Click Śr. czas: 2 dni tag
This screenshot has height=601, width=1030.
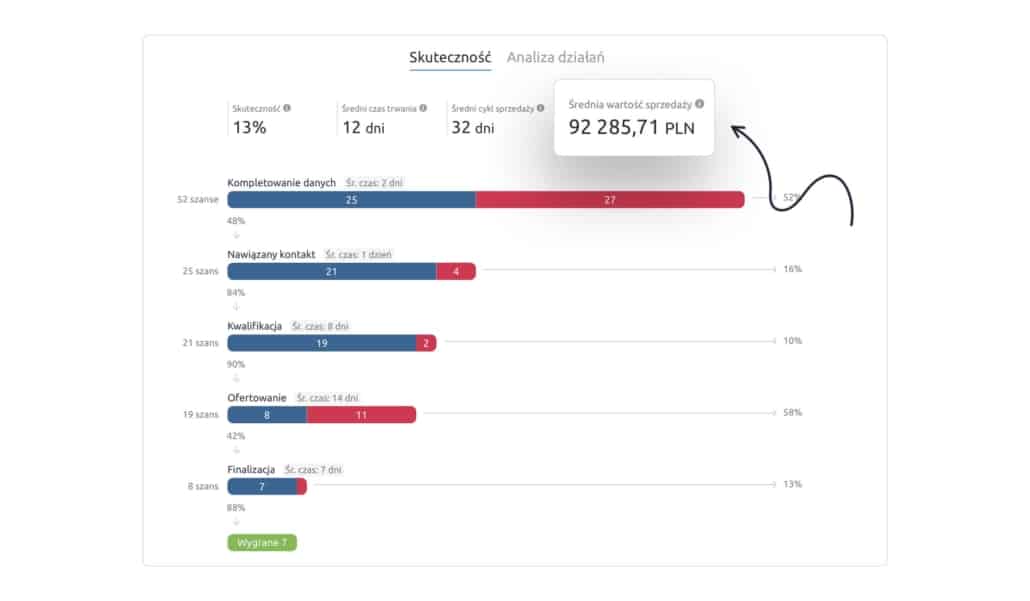coord(374,183)
